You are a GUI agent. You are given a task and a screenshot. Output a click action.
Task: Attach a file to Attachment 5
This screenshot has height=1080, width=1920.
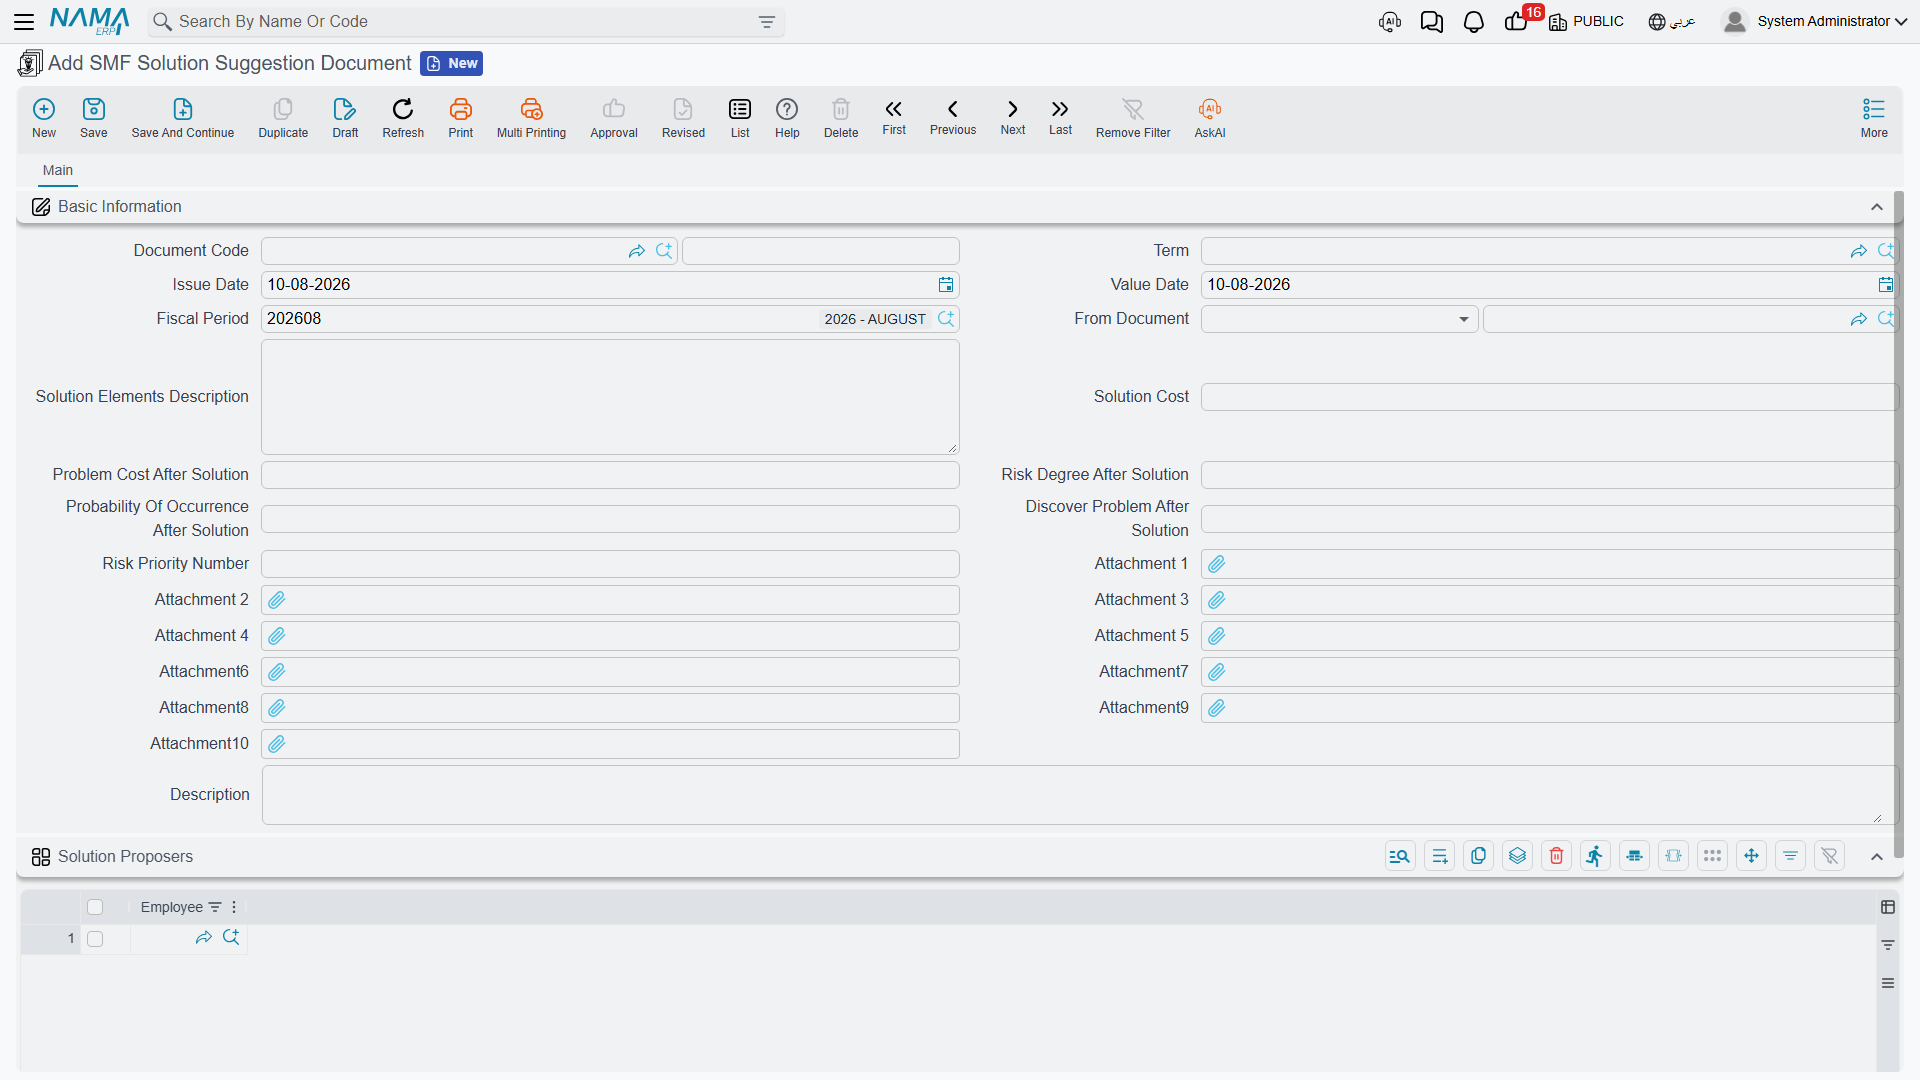(1217, 636)
